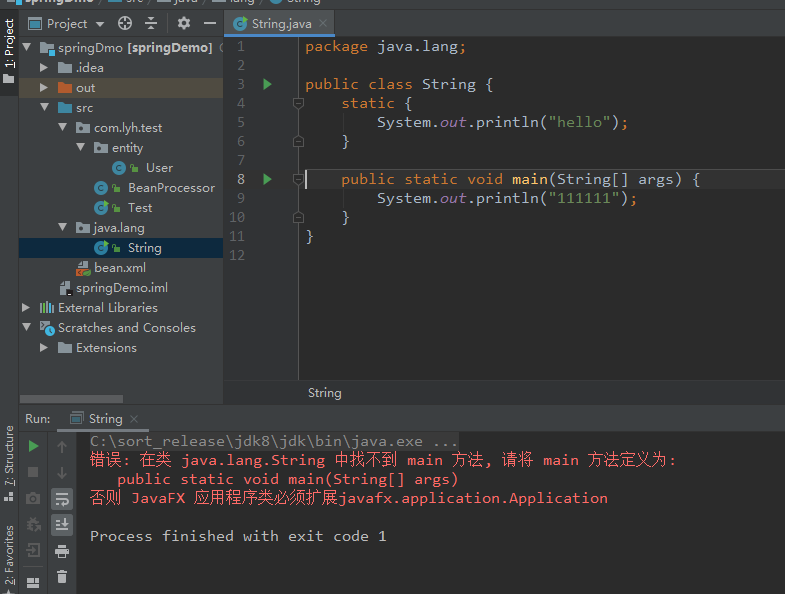
Task: Click the 'Process finished with exit code 1' text
Action: pos(238,536)
